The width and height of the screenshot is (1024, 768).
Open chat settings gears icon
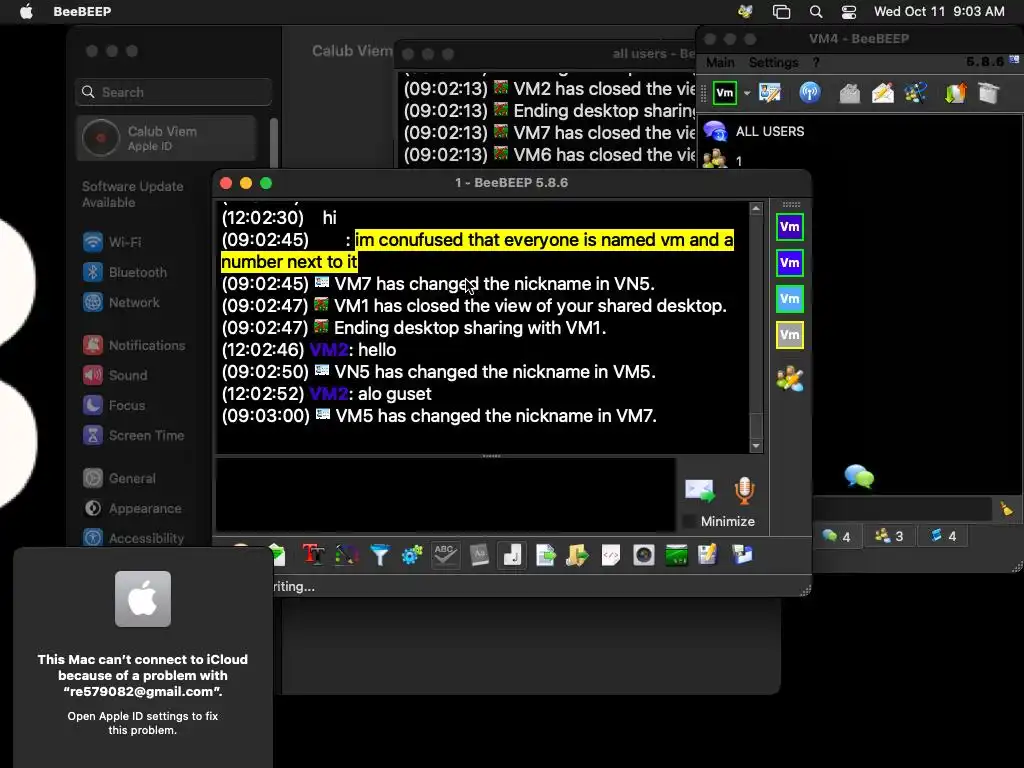pos(412,555)
